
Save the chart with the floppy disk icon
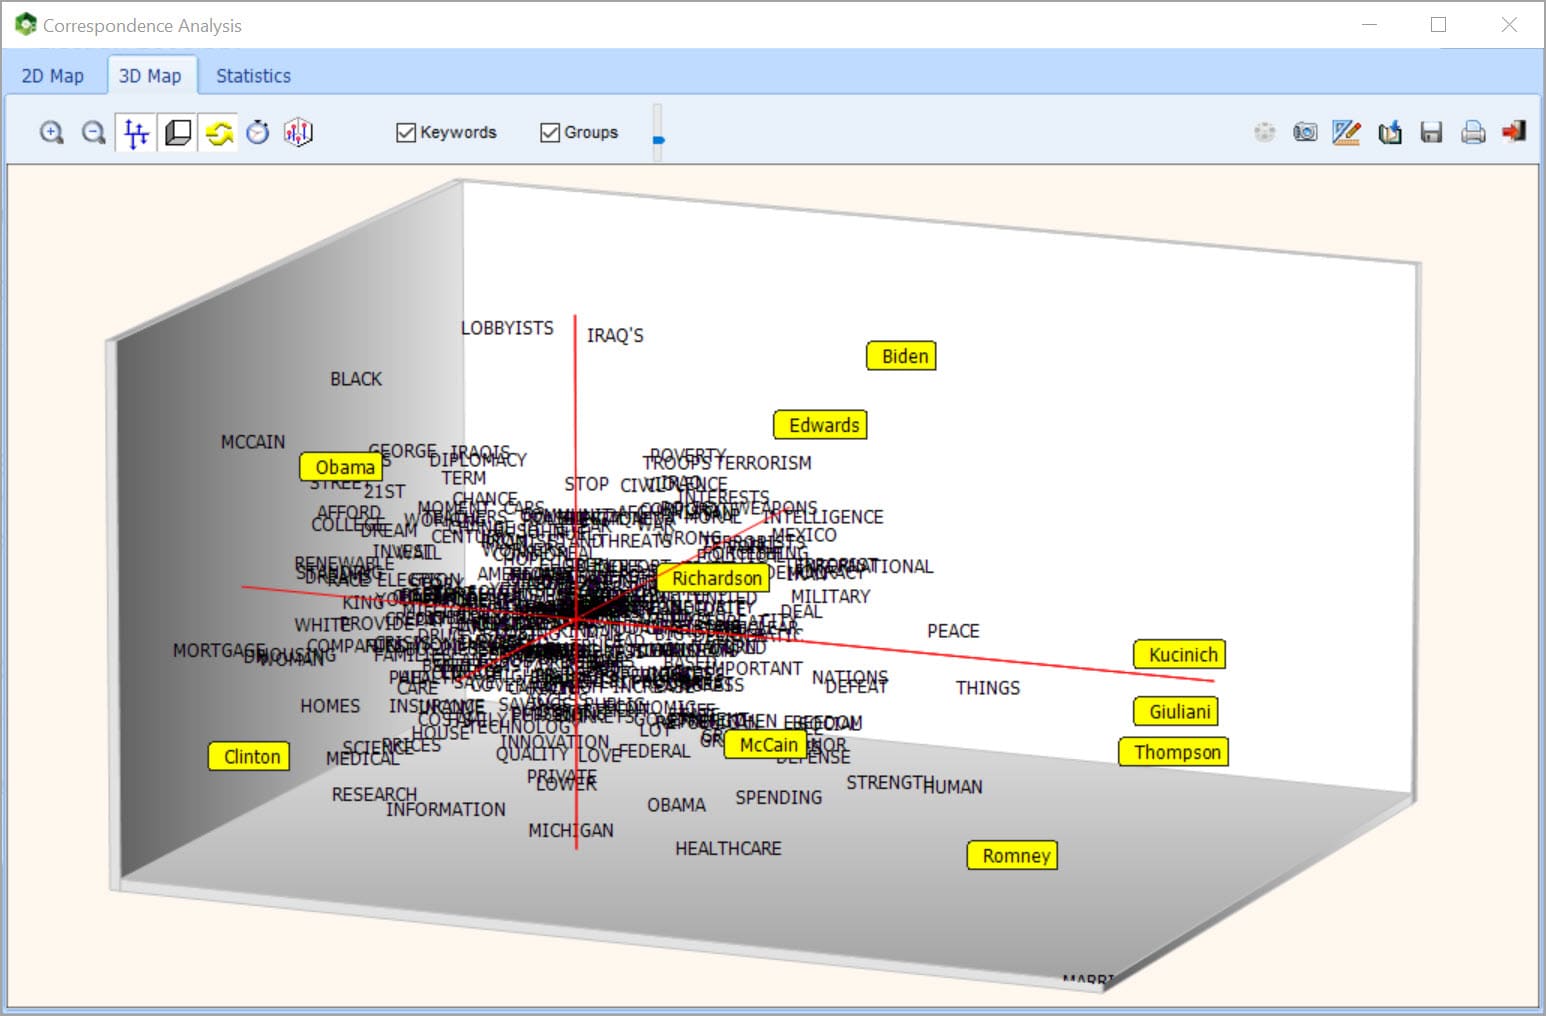(x=1431, y=132)
